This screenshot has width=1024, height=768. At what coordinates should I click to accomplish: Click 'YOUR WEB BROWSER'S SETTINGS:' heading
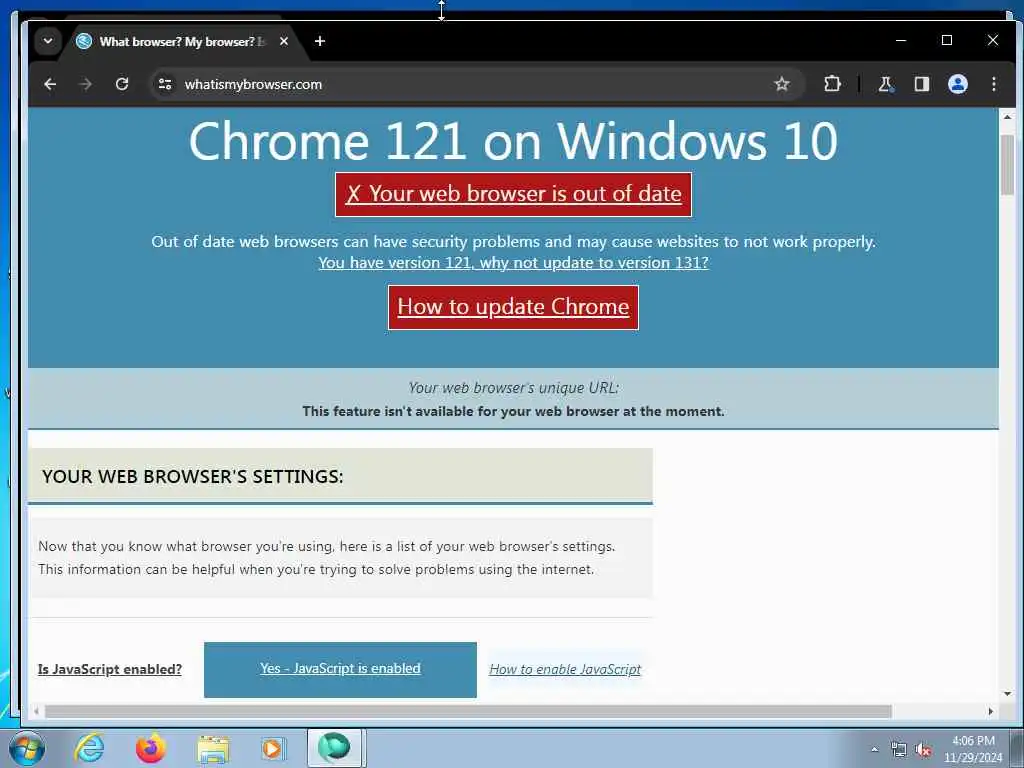(193, 477)
